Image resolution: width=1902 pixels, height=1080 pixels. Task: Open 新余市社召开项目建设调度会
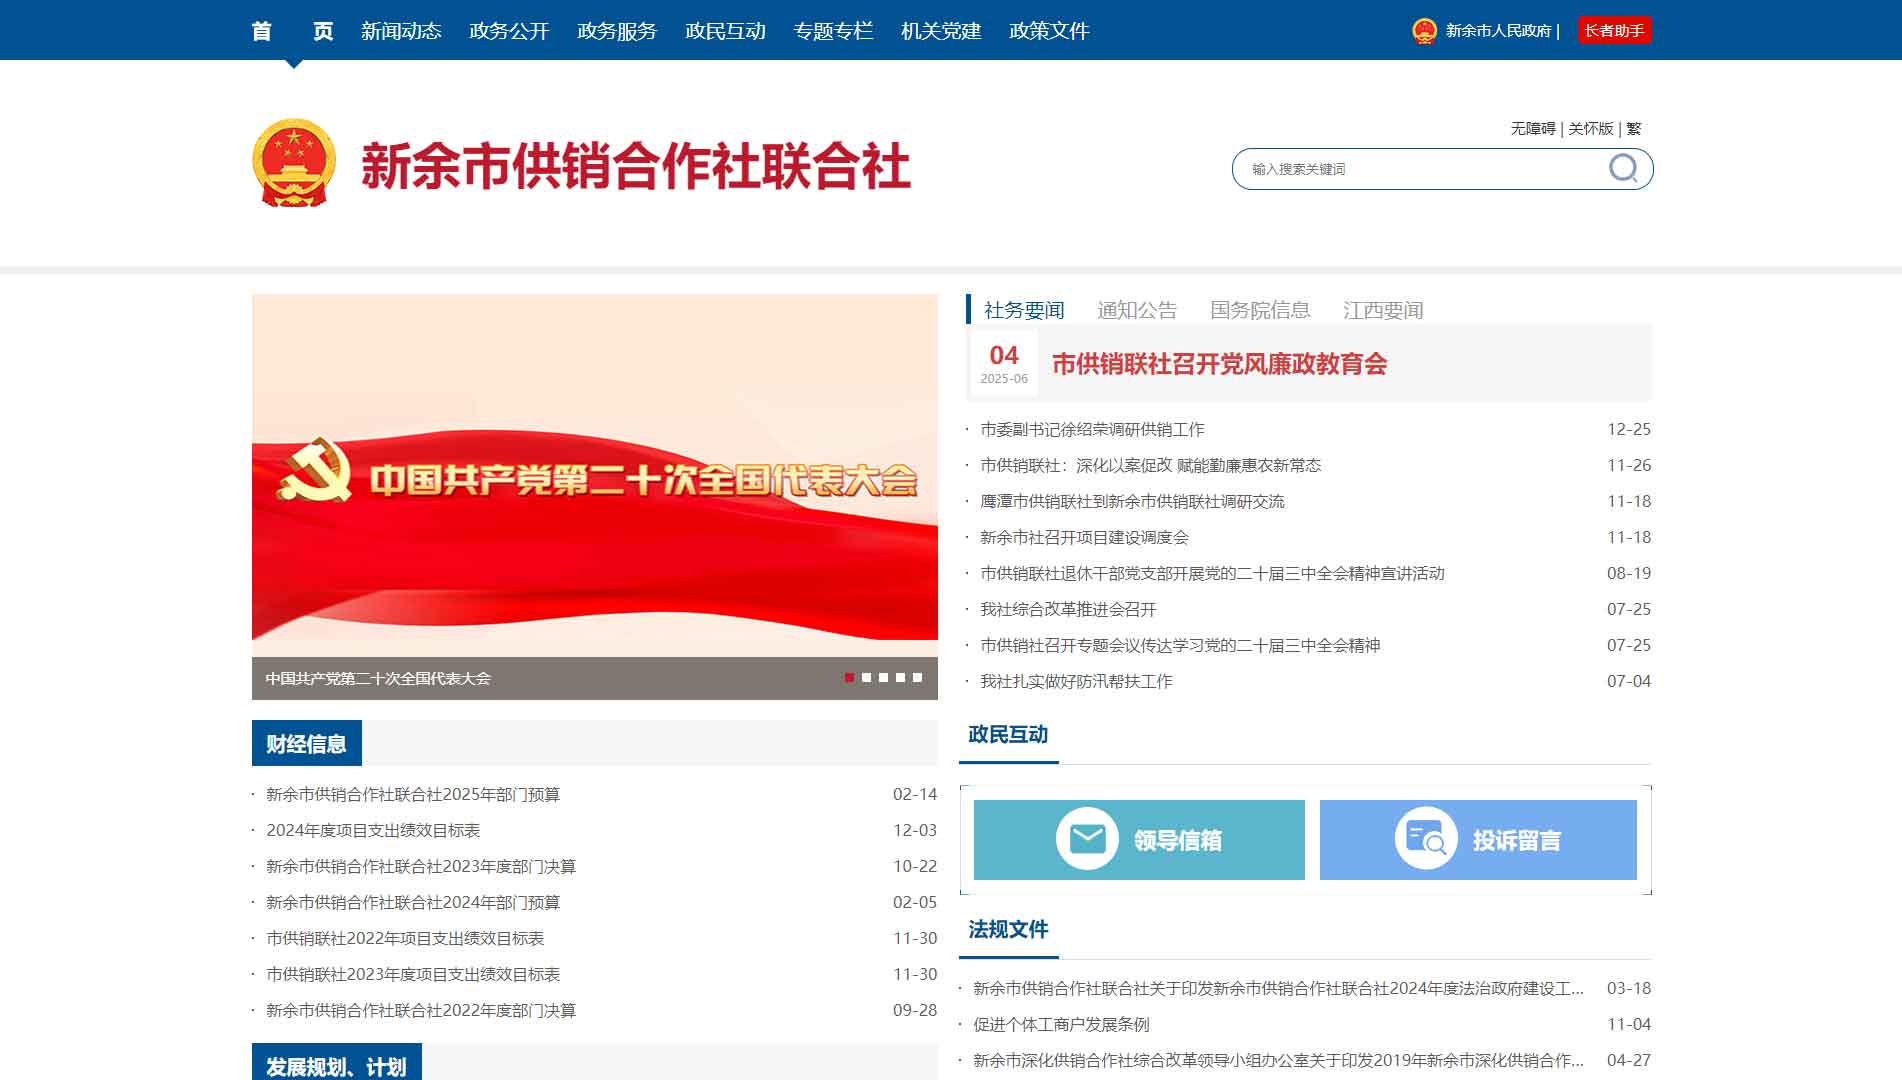pos(1084,537)
